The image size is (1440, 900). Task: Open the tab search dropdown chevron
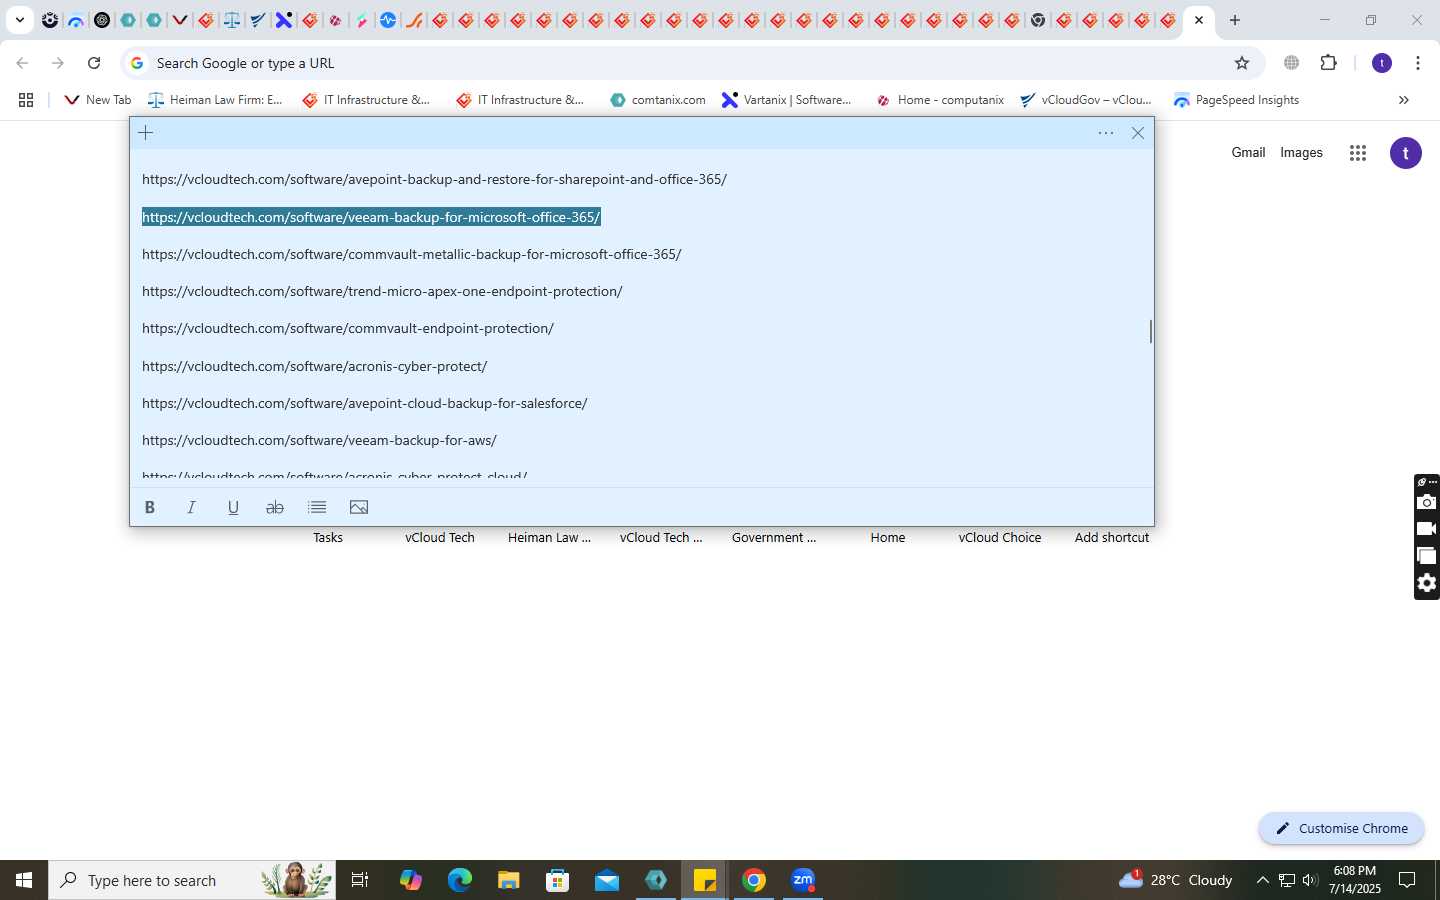coord(19,20)
